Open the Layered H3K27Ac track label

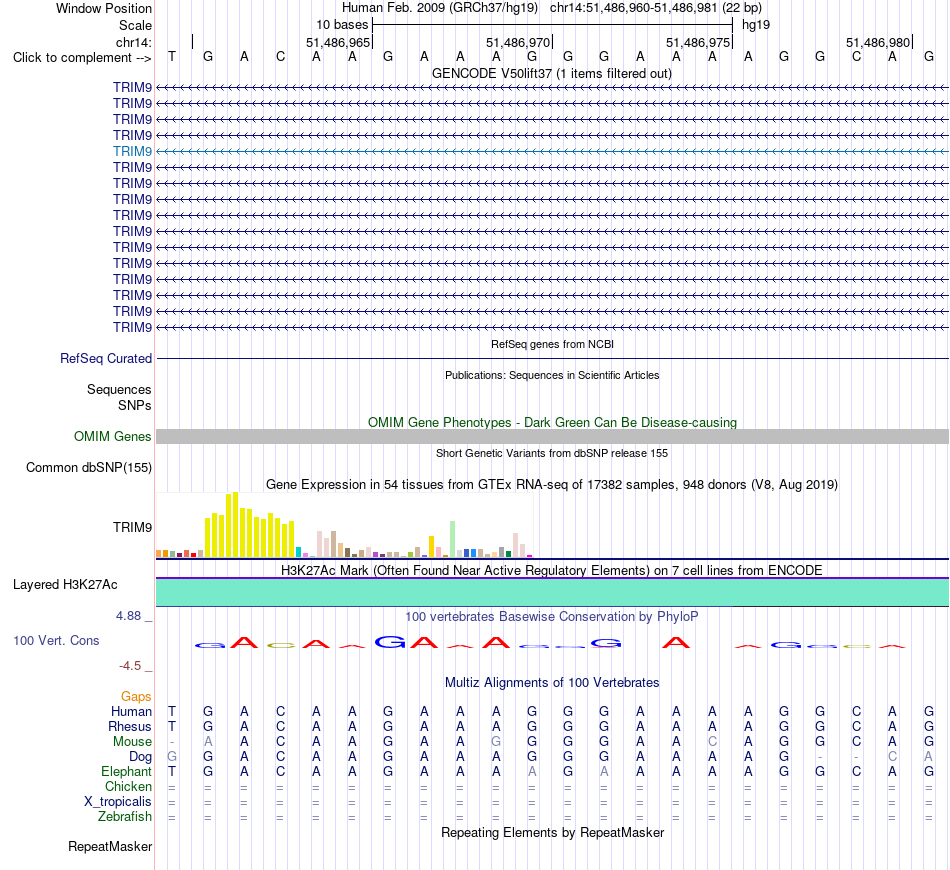[65, 585]
